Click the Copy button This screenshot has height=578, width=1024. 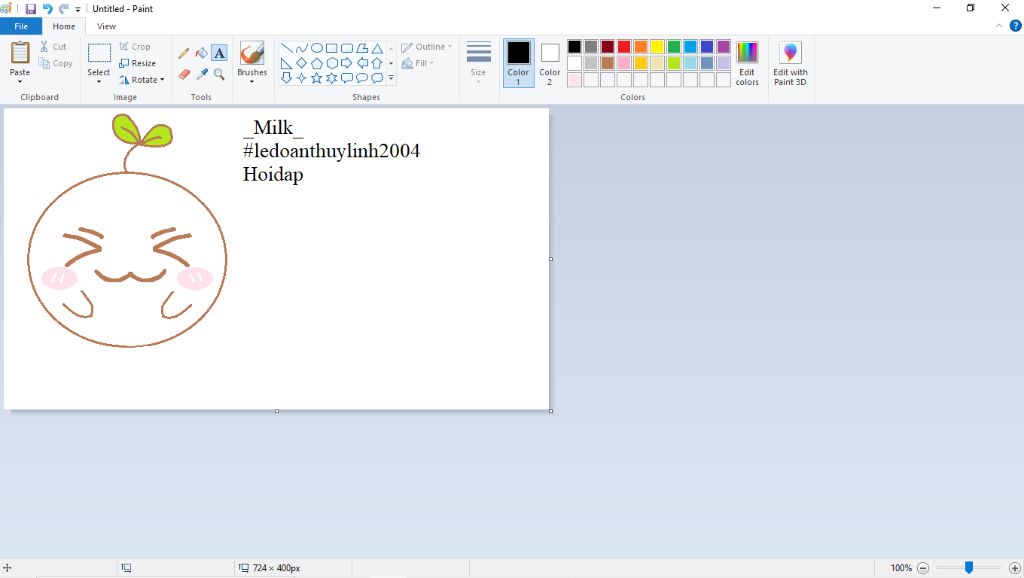point(56,63)
